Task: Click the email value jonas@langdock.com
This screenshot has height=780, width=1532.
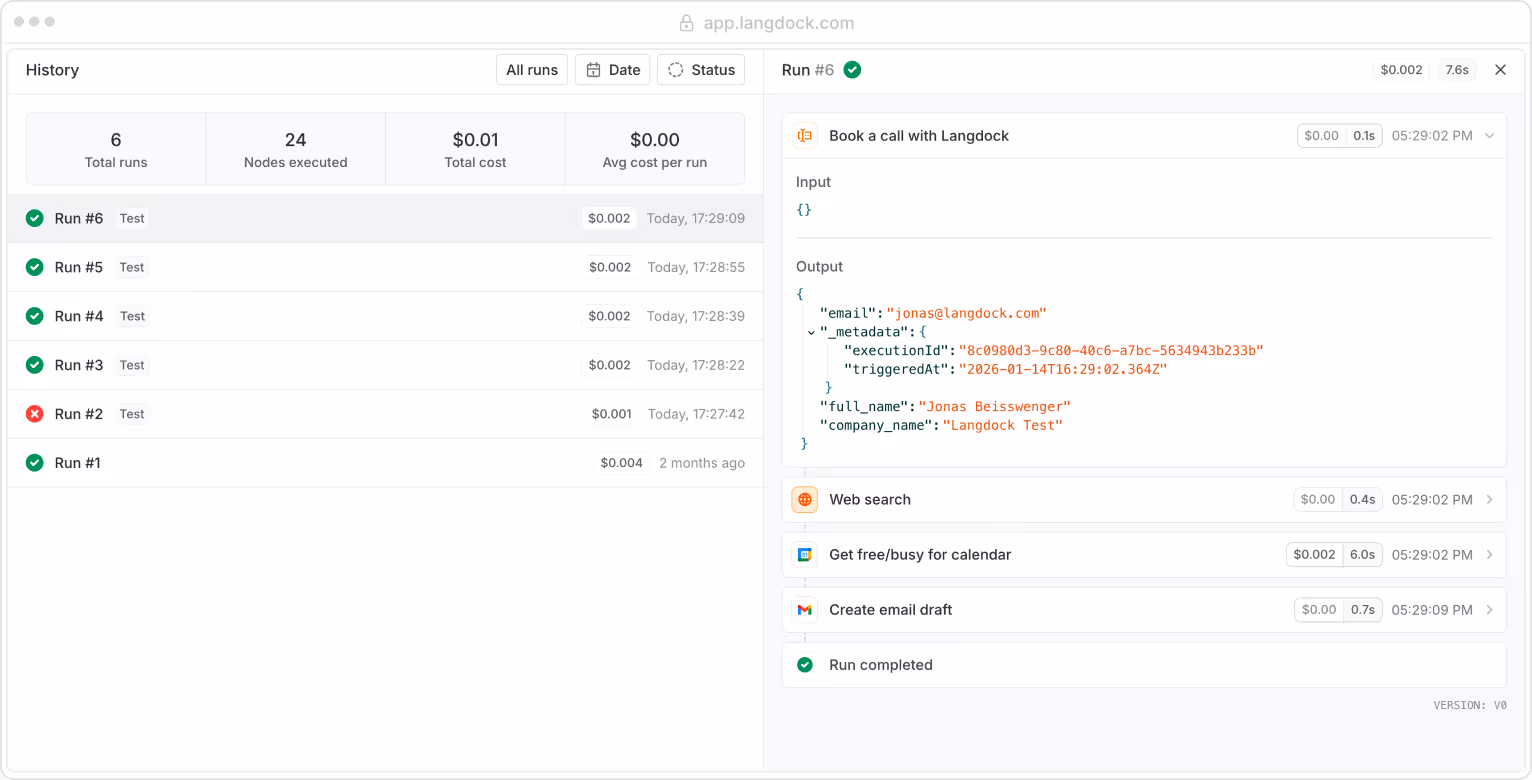Action: coord(966,314)
